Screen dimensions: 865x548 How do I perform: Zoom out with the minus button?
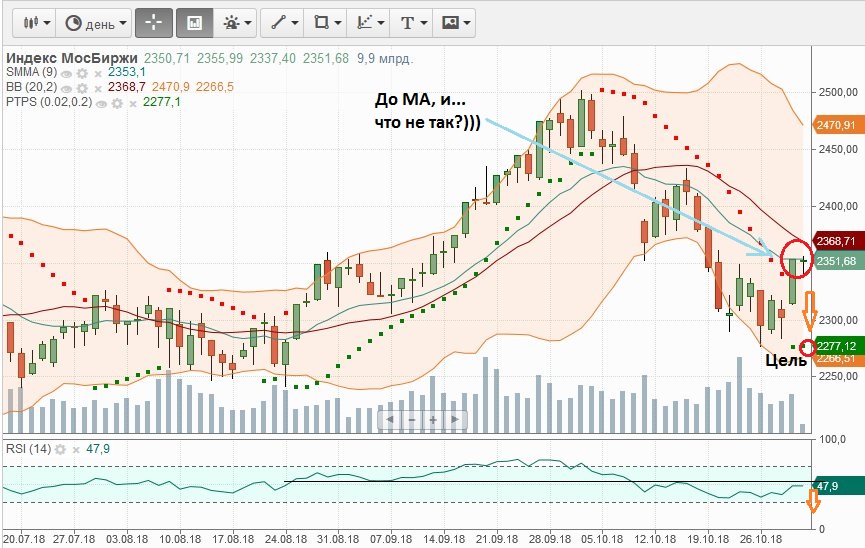click(412, 420)
